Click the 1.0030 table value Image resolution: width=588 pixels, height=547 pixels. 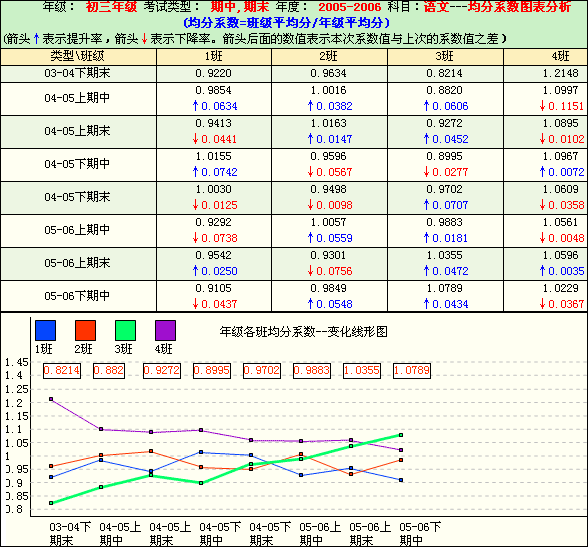[x=213, y=189]
